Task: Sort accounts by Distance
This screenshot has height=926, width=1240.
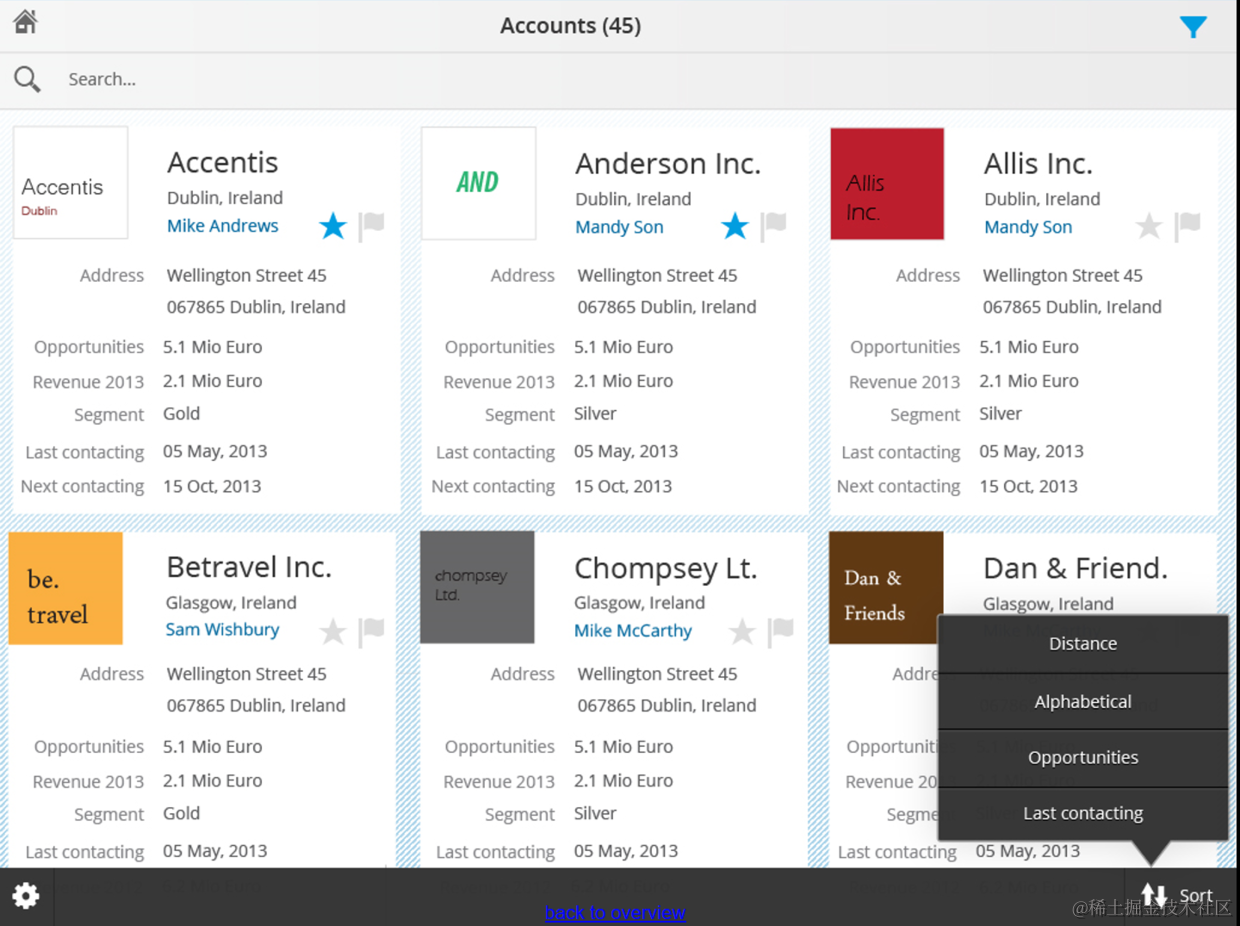Action: pos(1083,644)
